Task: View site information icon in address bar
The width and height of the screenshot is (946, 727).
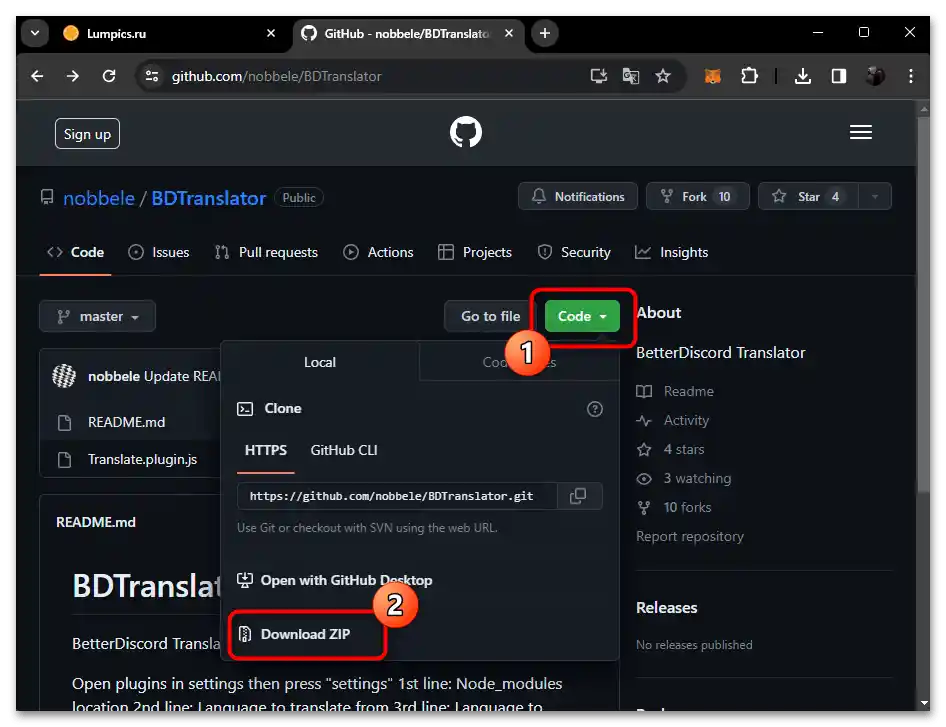Action: (151, 76)
